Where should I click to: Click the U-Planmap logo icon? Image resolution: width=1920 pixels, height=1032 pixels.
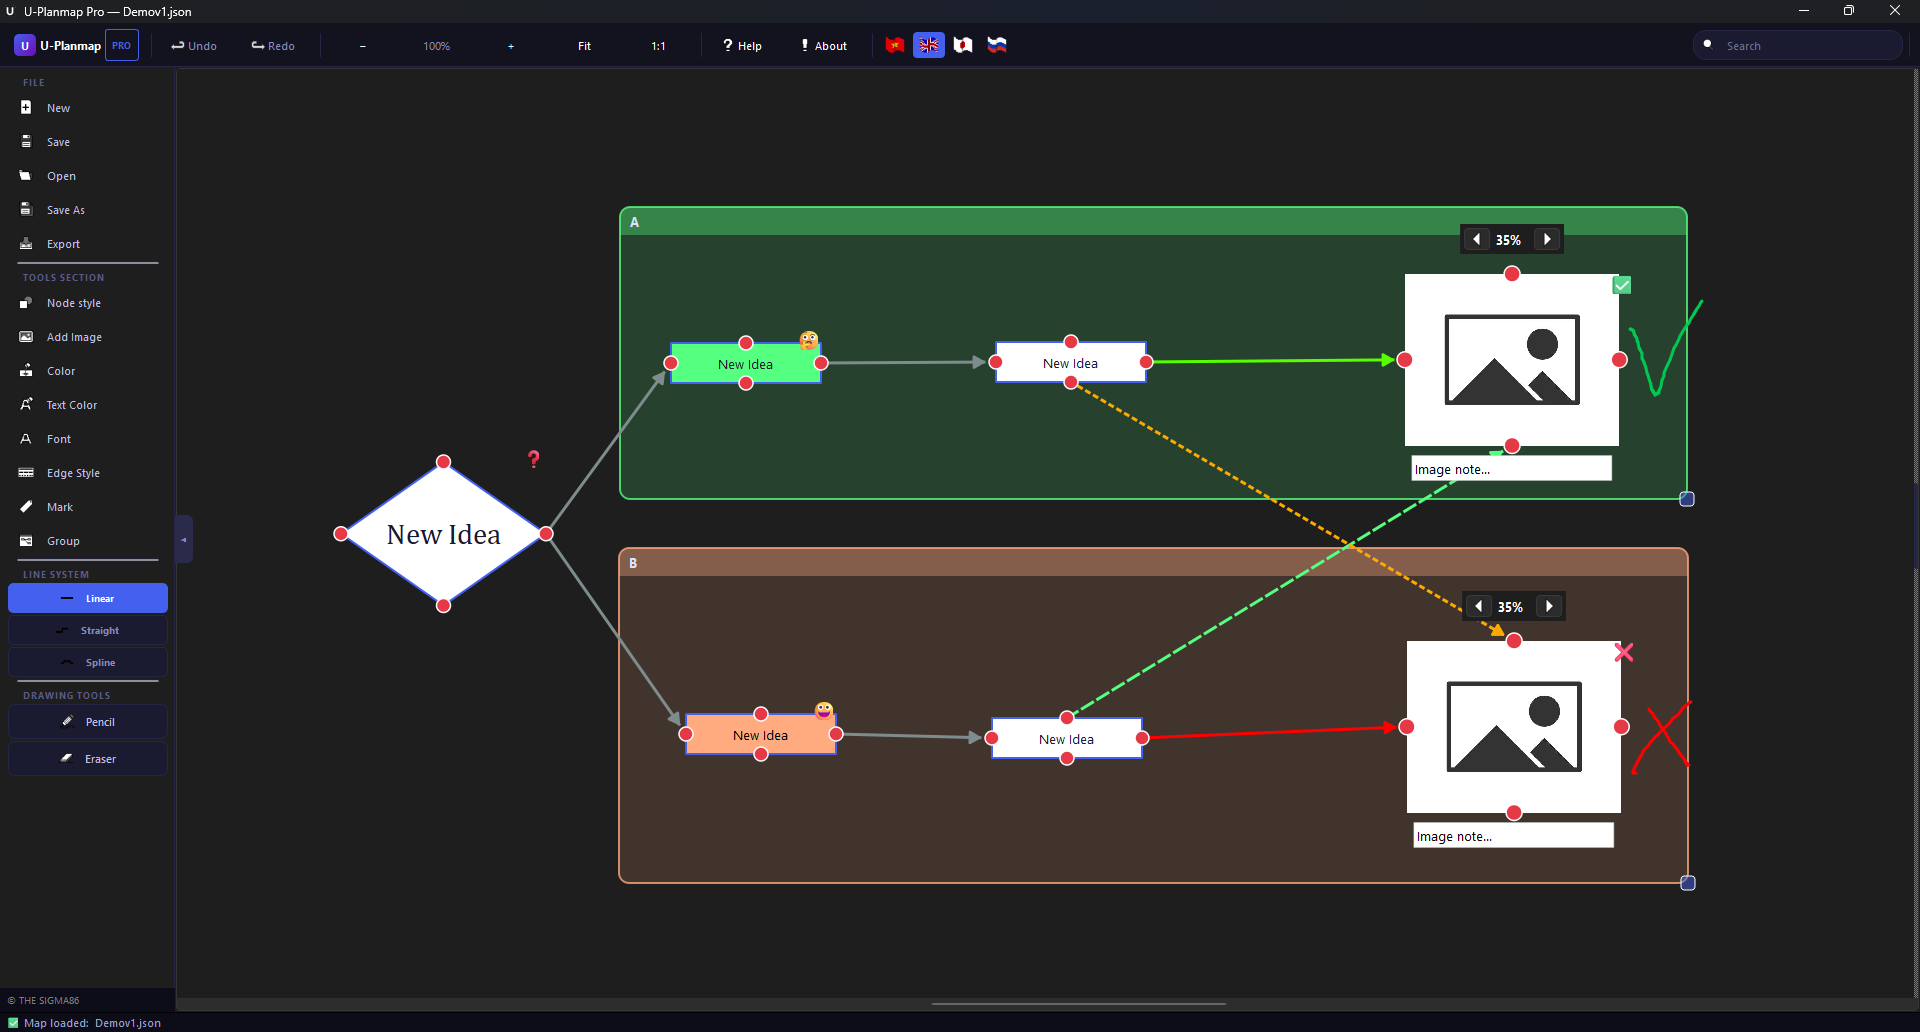pyautogui.click(x=25, y=46)
